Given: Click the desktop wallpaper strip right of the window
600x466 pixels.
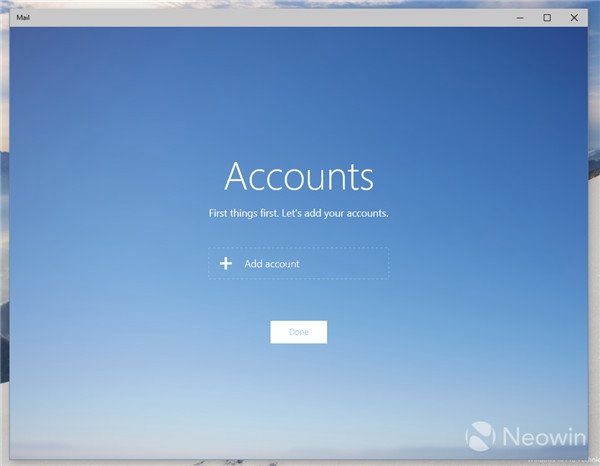Looking at the screenshot, I should 594,230.
